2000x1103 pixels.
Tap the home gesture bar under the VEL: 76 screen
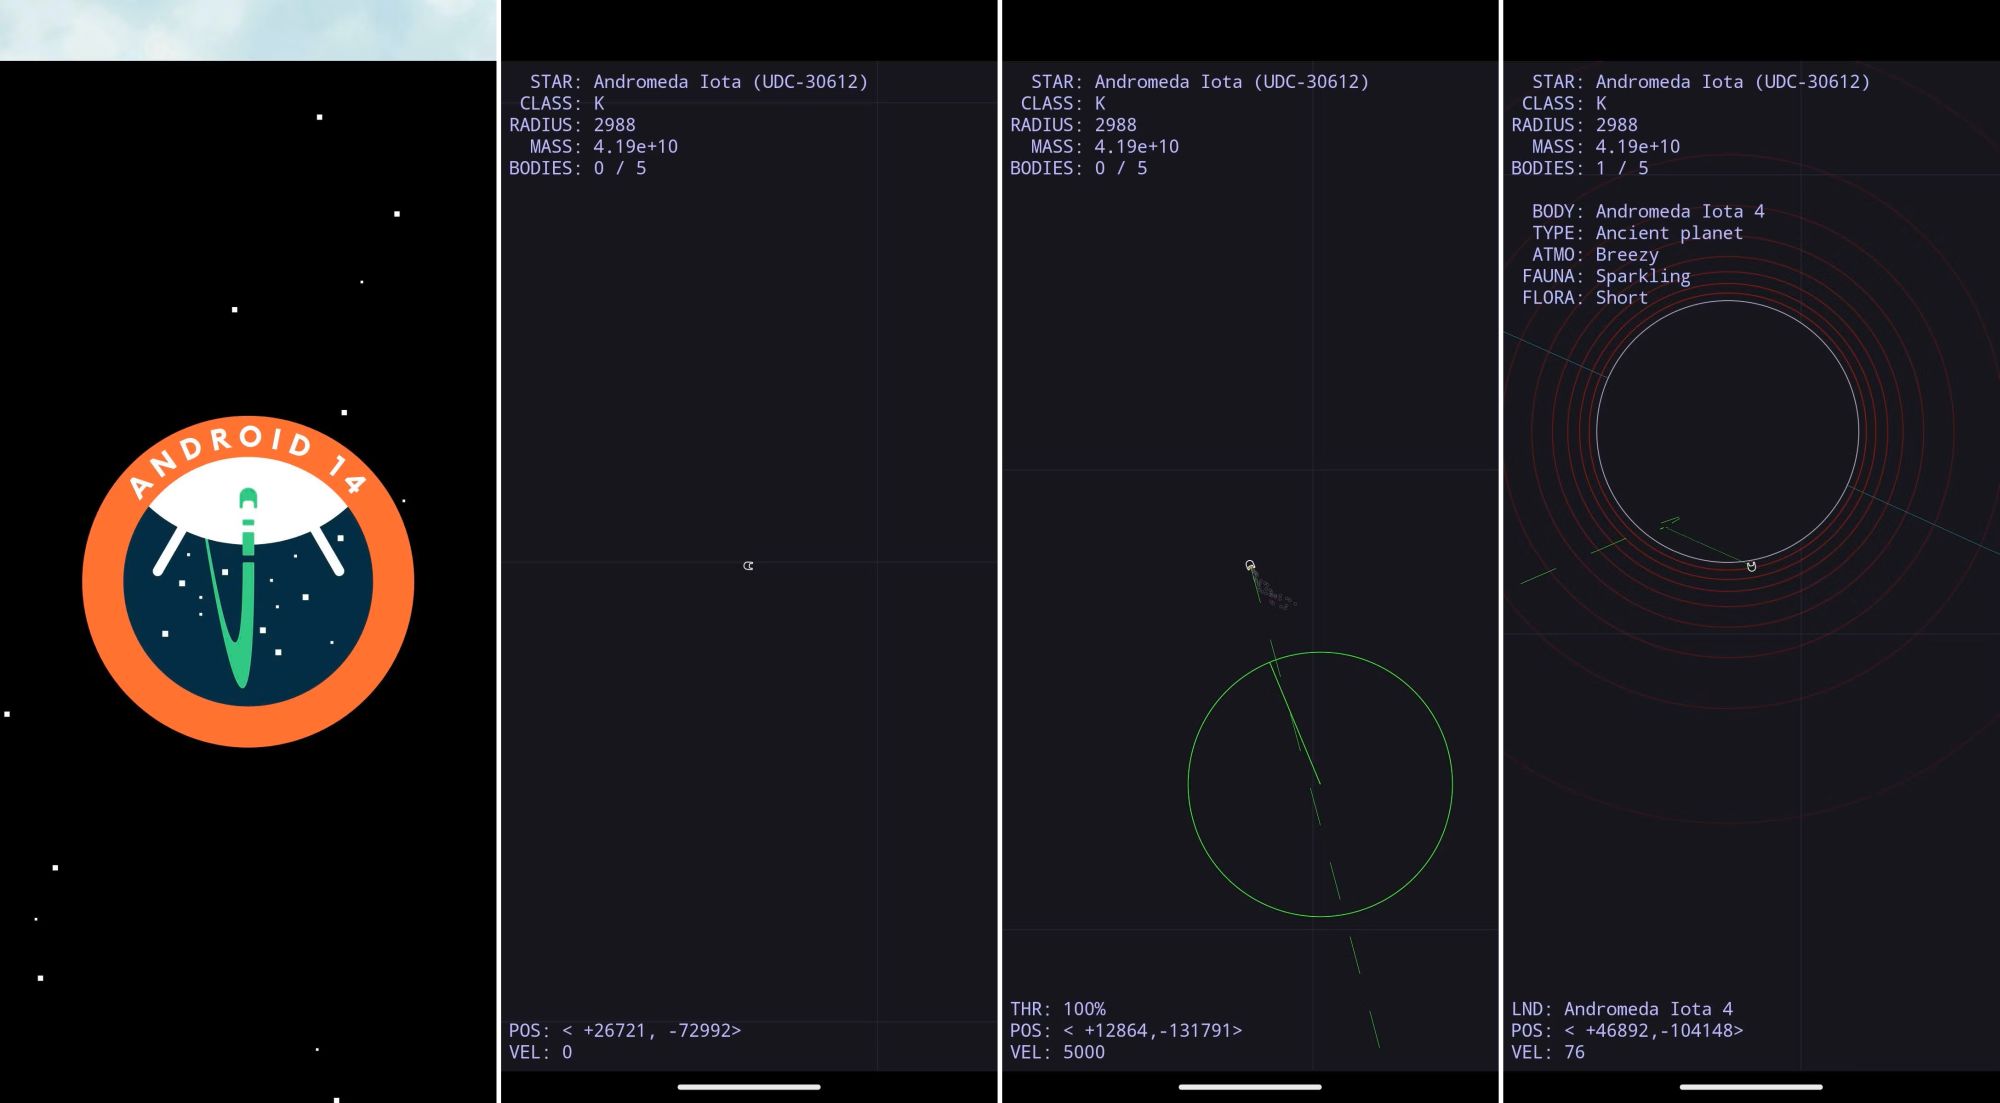(x=1751, y=1086)
